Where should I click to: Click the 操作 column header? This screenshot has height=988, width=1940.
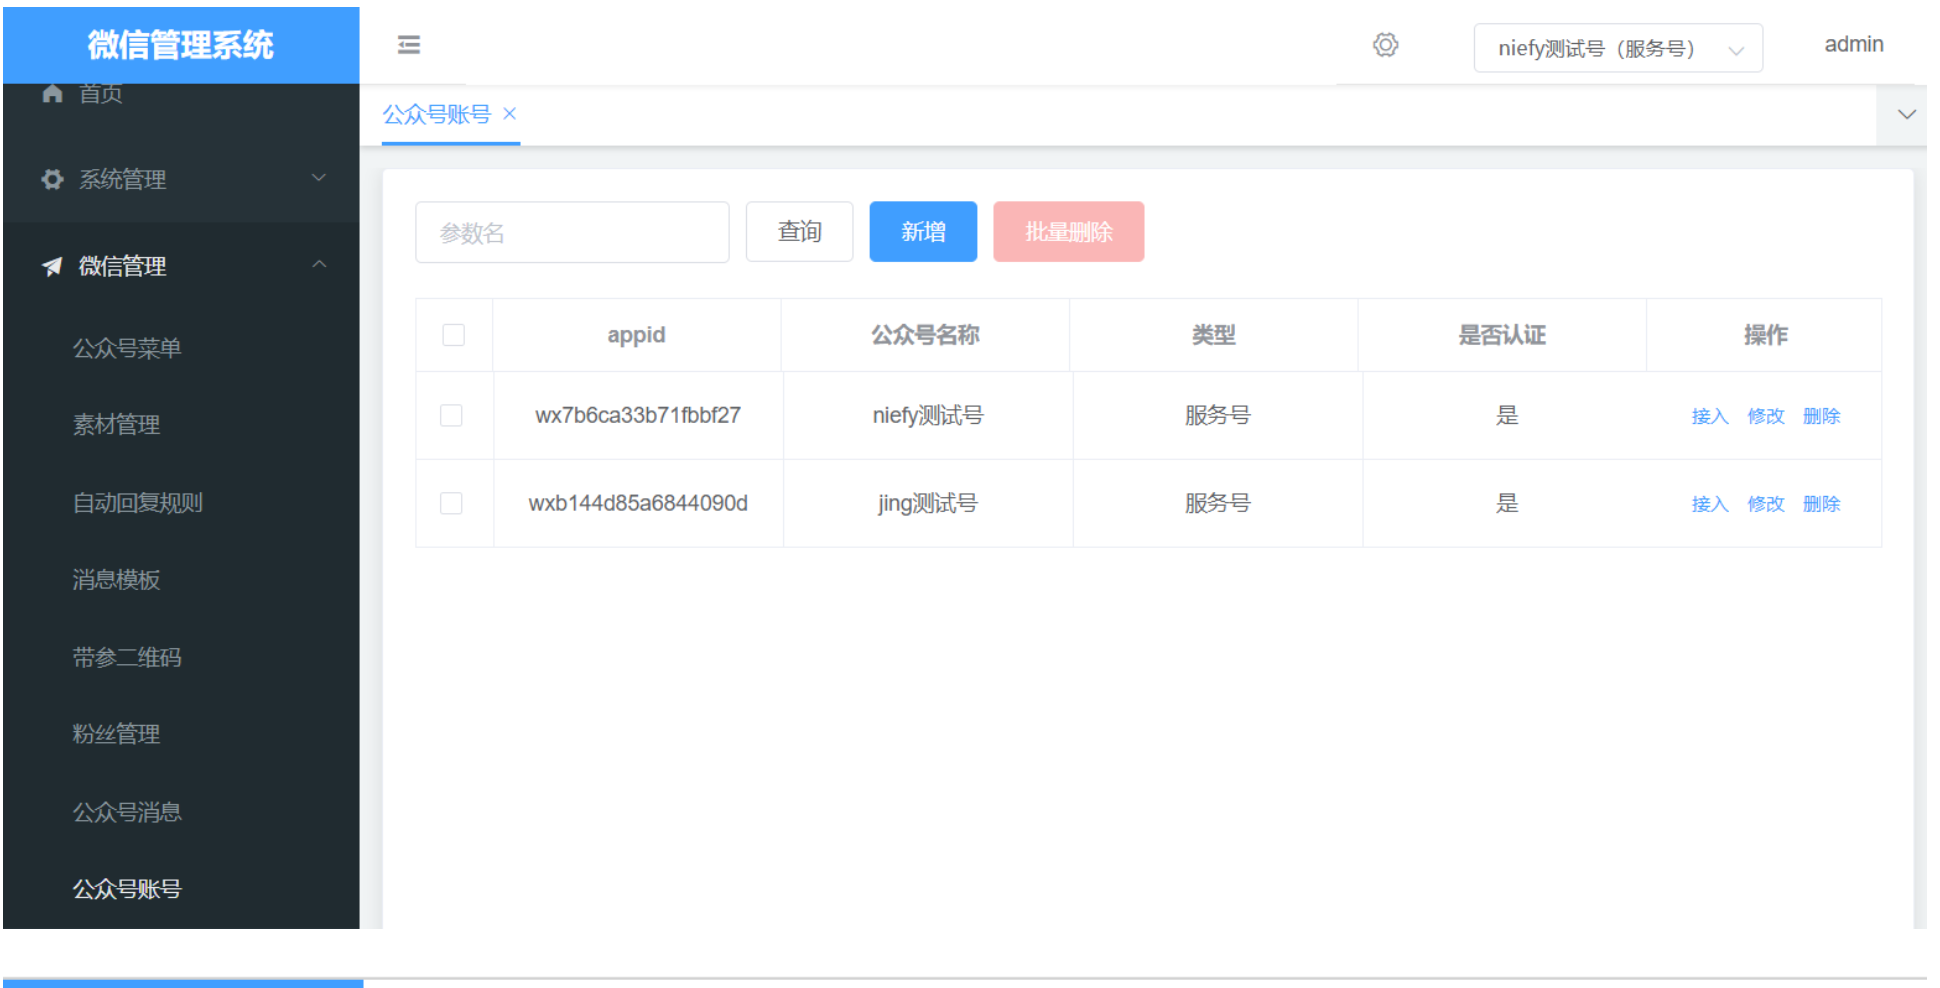point(1765,335)
